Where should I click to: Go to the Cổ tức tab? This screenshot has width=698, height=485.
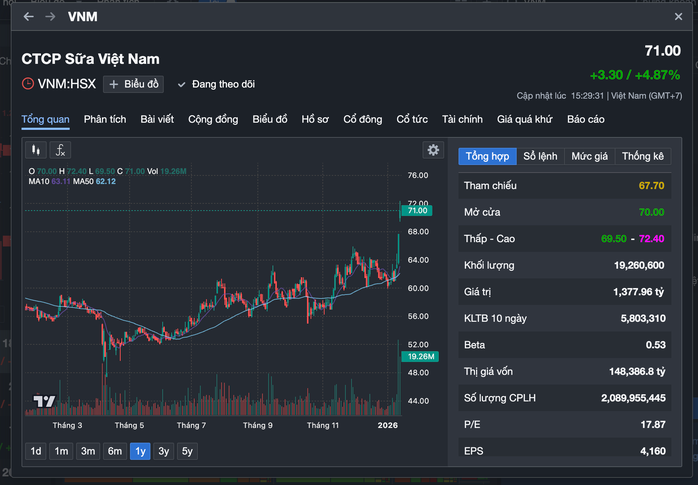pos(411,120)
